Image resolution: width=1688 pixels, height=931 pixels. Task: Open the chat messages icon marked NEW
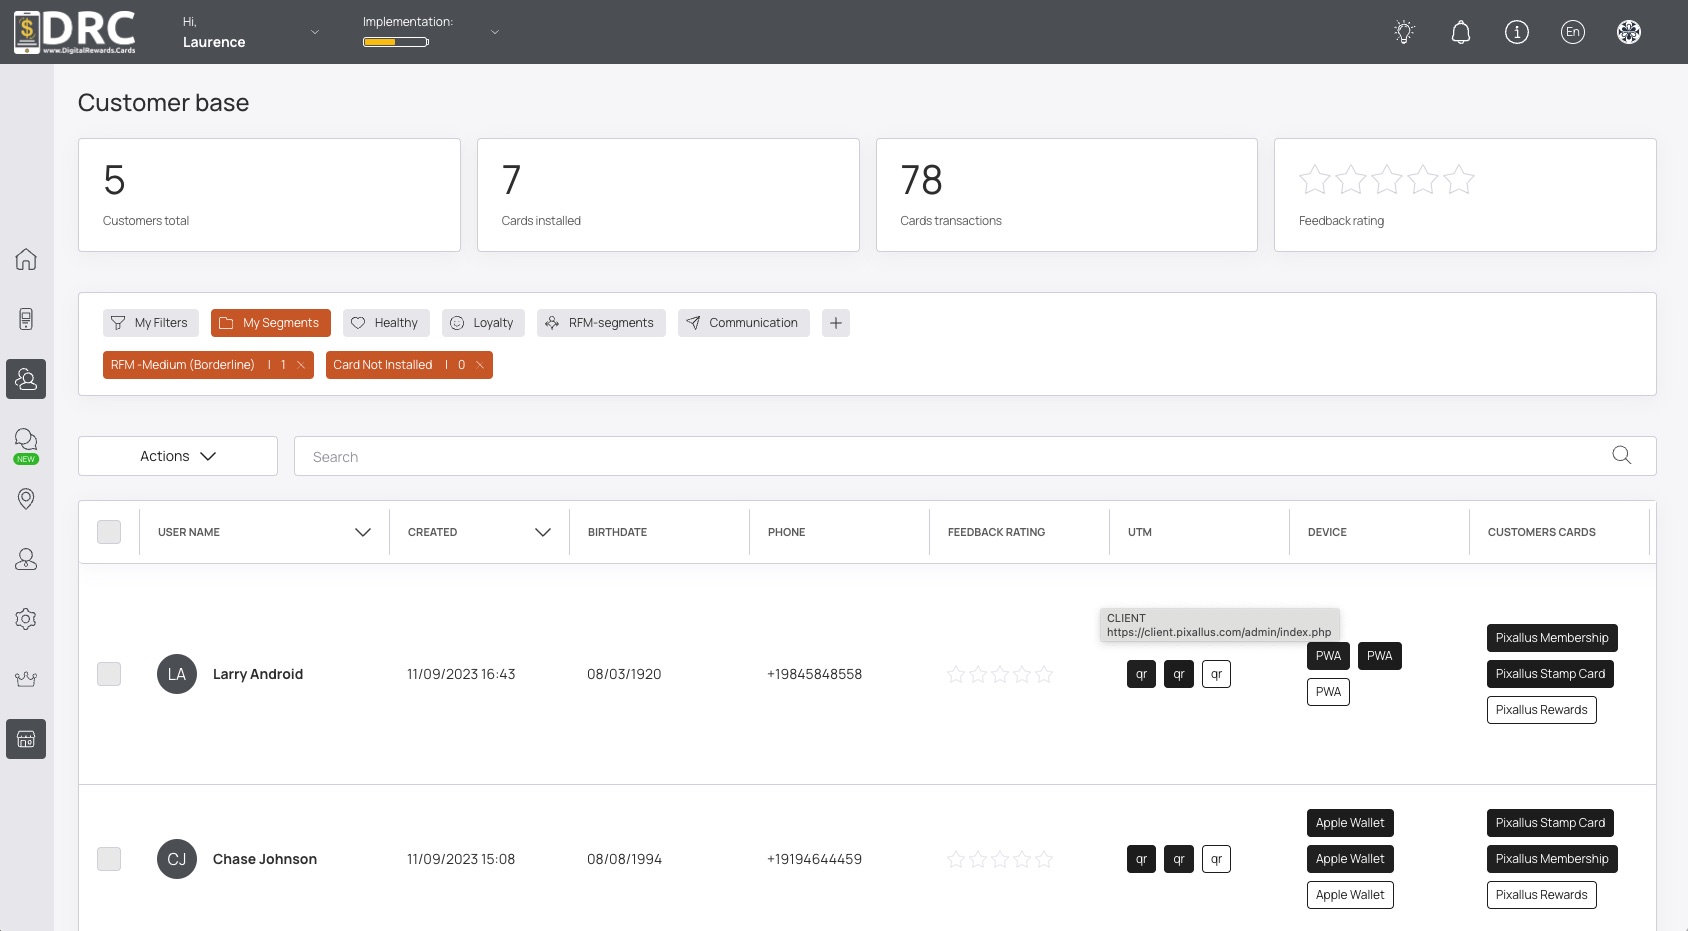tap(26, 444)
